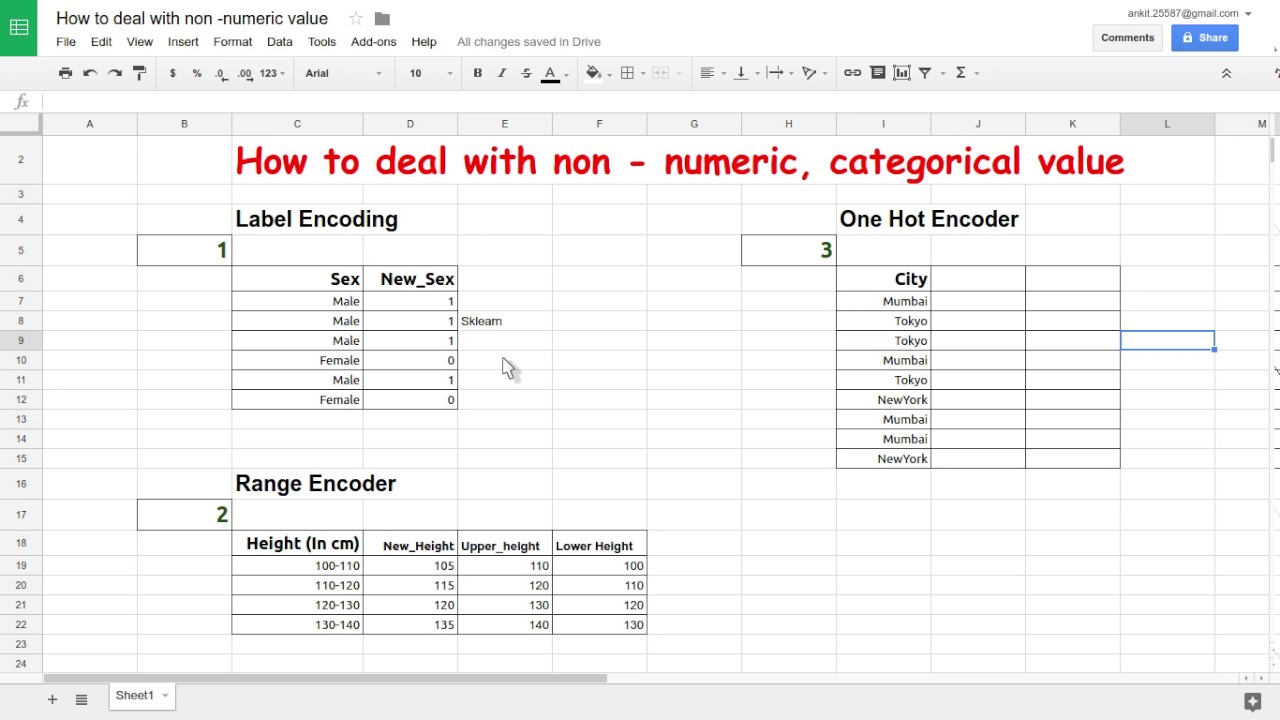Click the 100-110 height cell
The image size is (1280, 720).
pos(297,566)
